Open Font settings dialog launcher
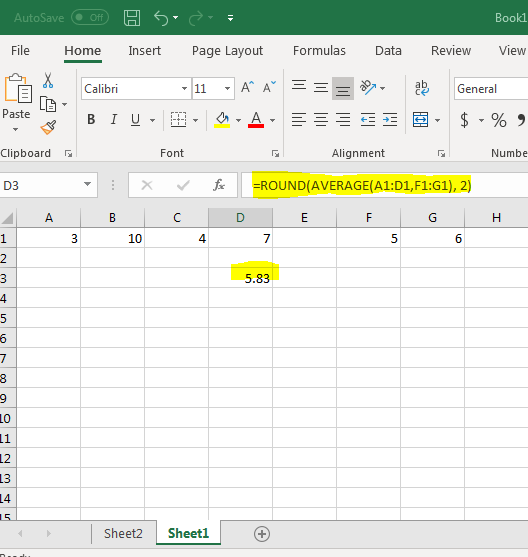Viewport: 528px width, 557px height. click(x=275, y=153)
